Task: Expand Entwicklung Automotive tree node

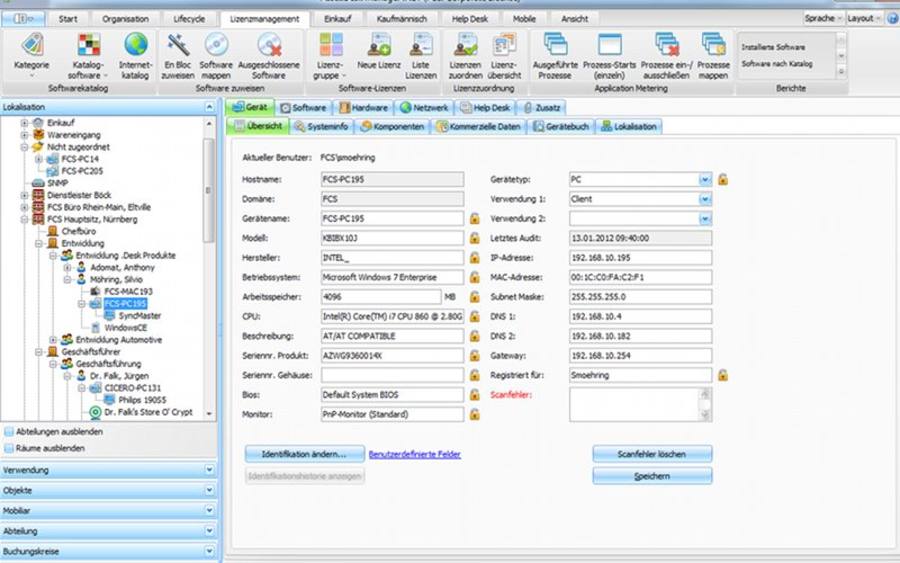Action: pos(53,340)
